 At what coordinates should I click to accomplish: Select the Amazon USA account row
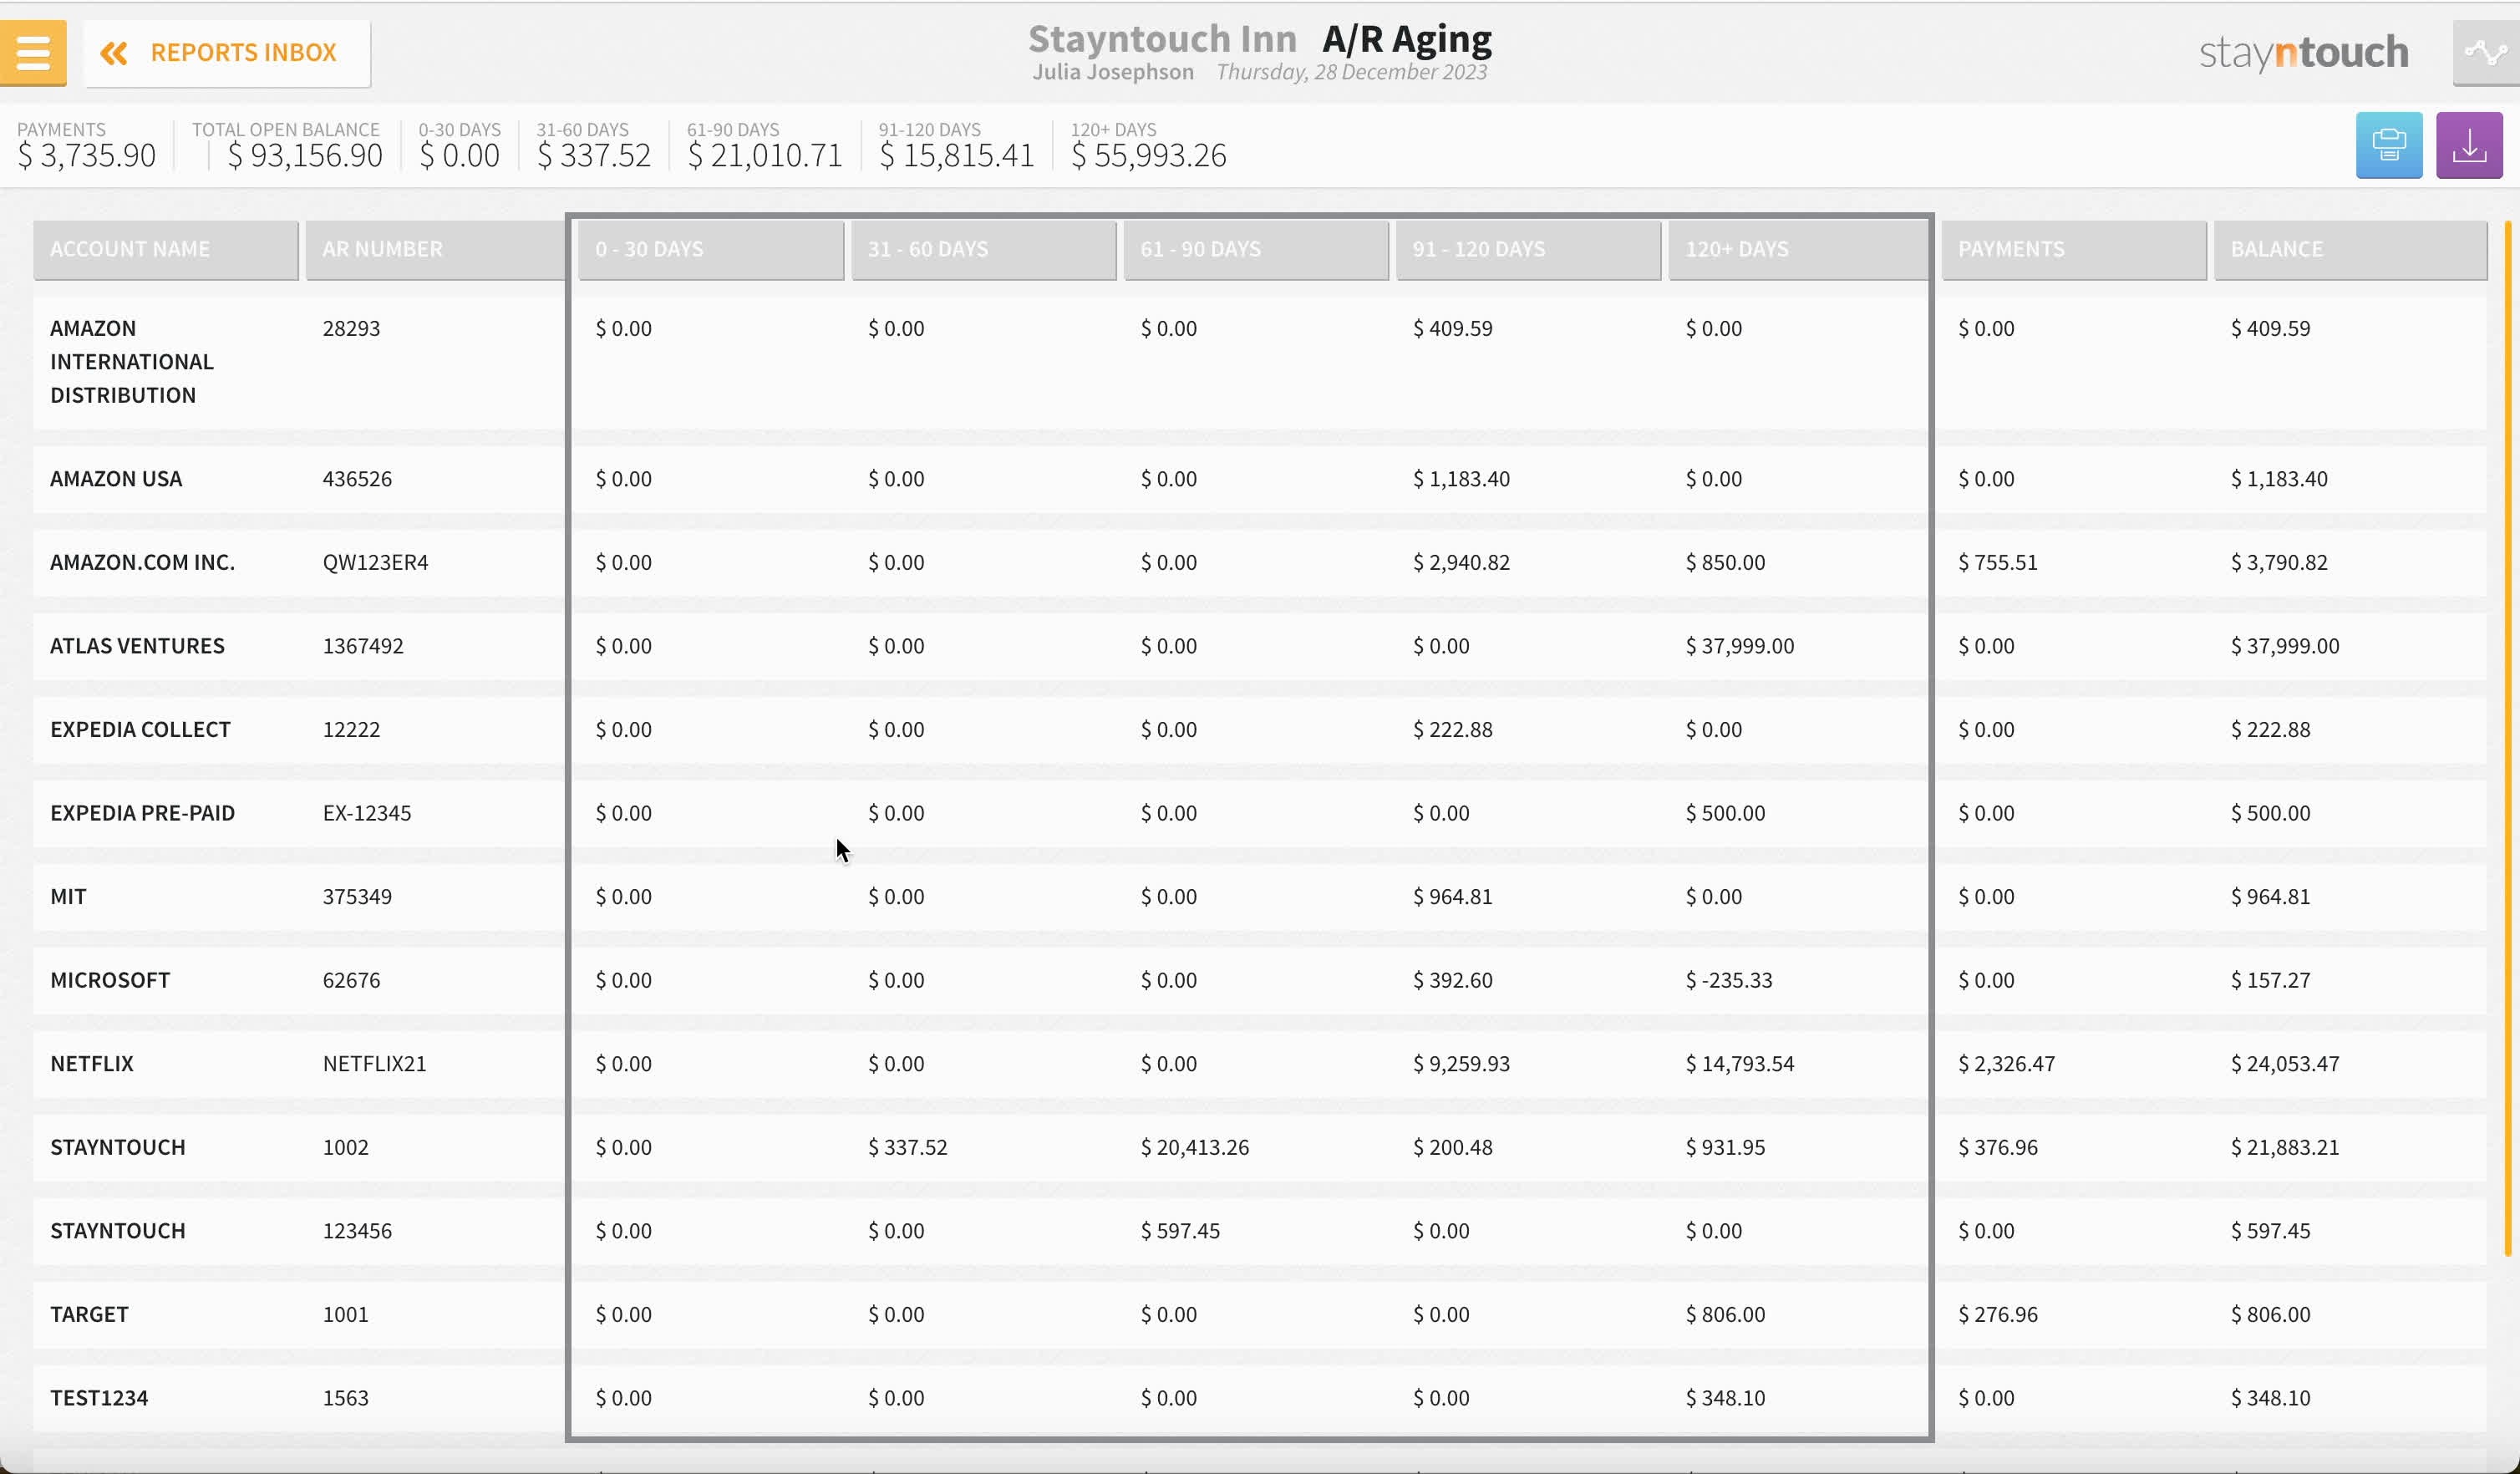[1260, 479]
